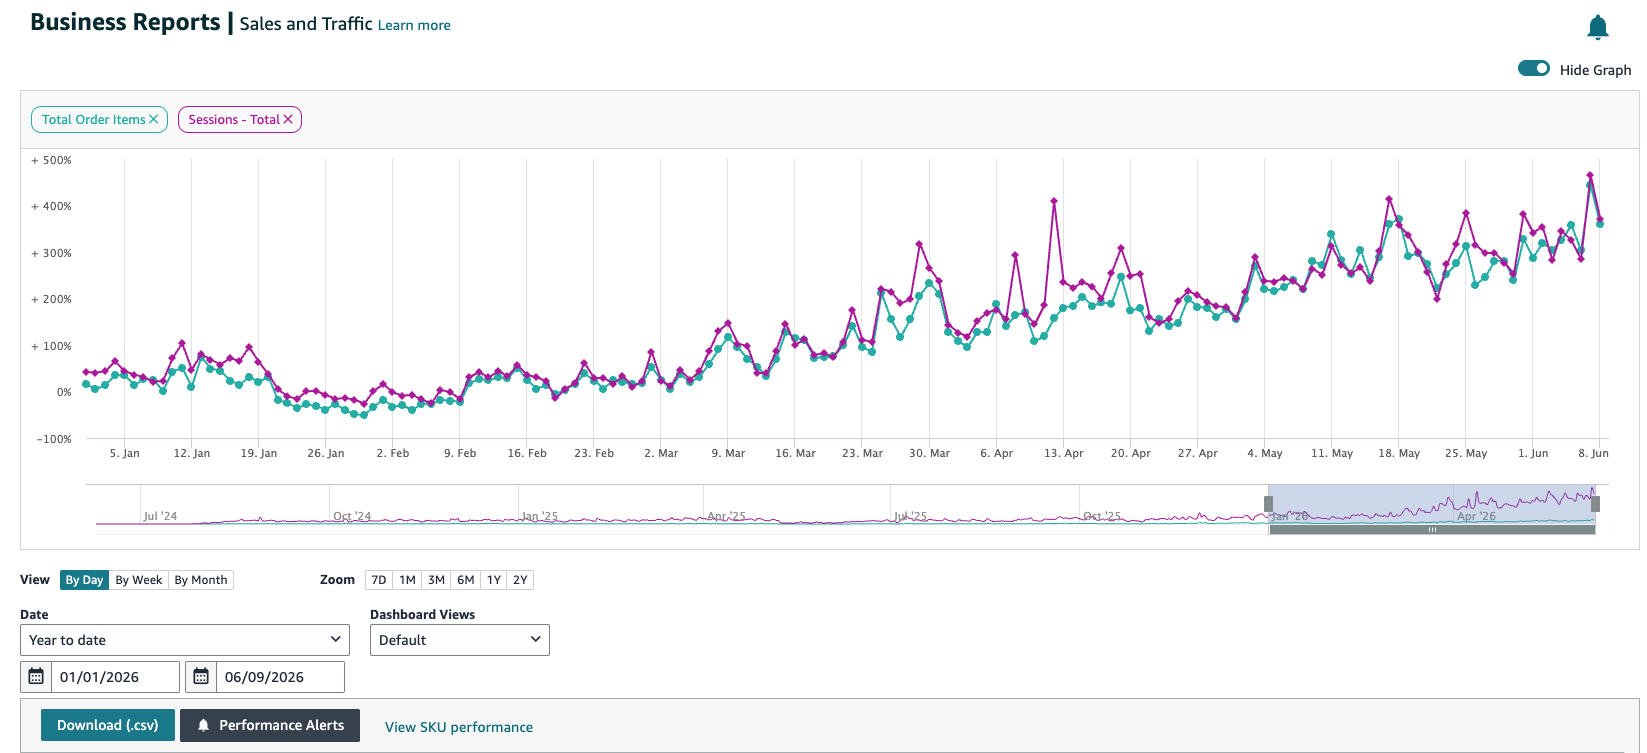Switch view to By Week
Image resolution: width=1647 pixels, height=753 pixels.
139,580
